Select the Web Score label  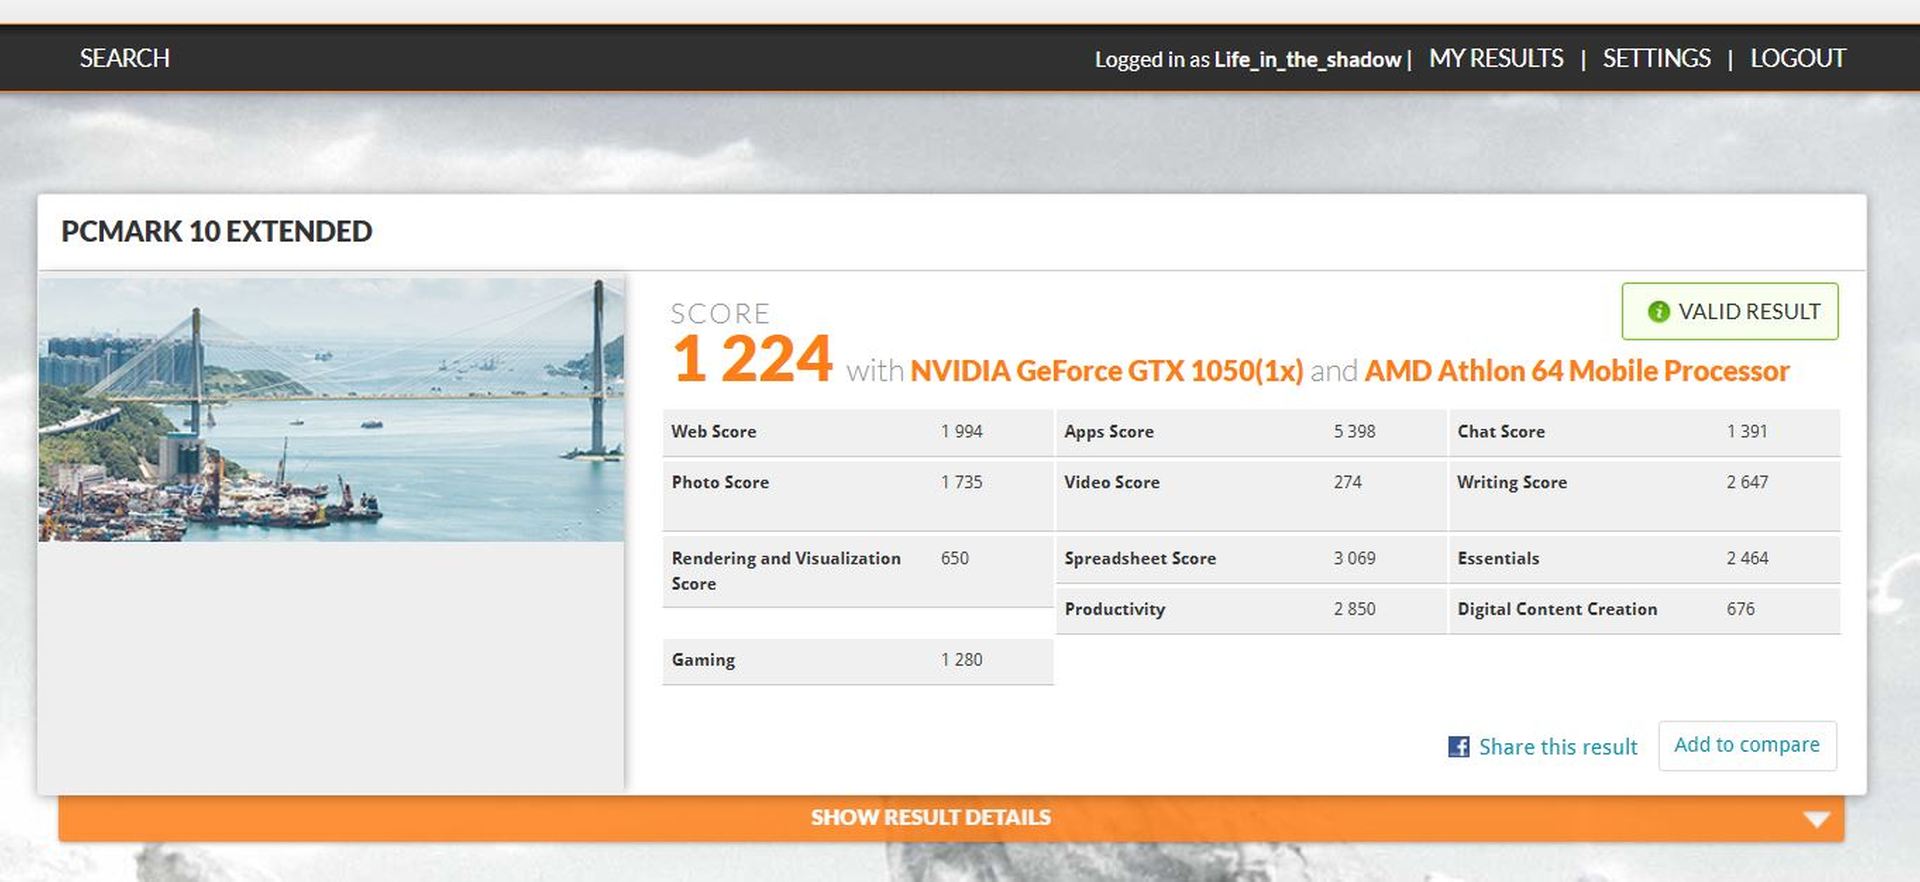(x=714, y=432)
